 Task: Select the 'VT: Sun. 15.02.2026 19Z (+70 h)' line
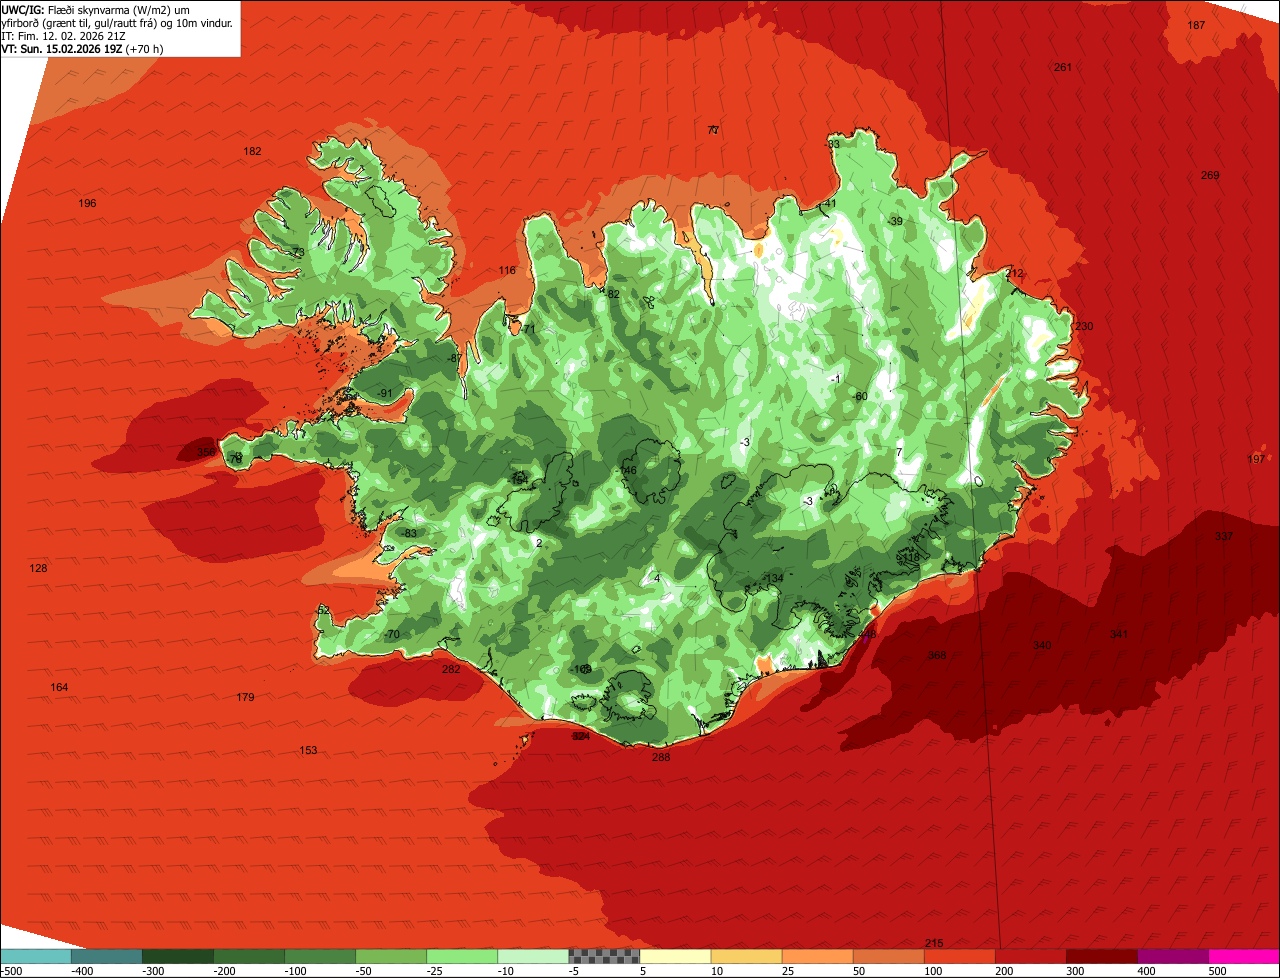(83, 48)
